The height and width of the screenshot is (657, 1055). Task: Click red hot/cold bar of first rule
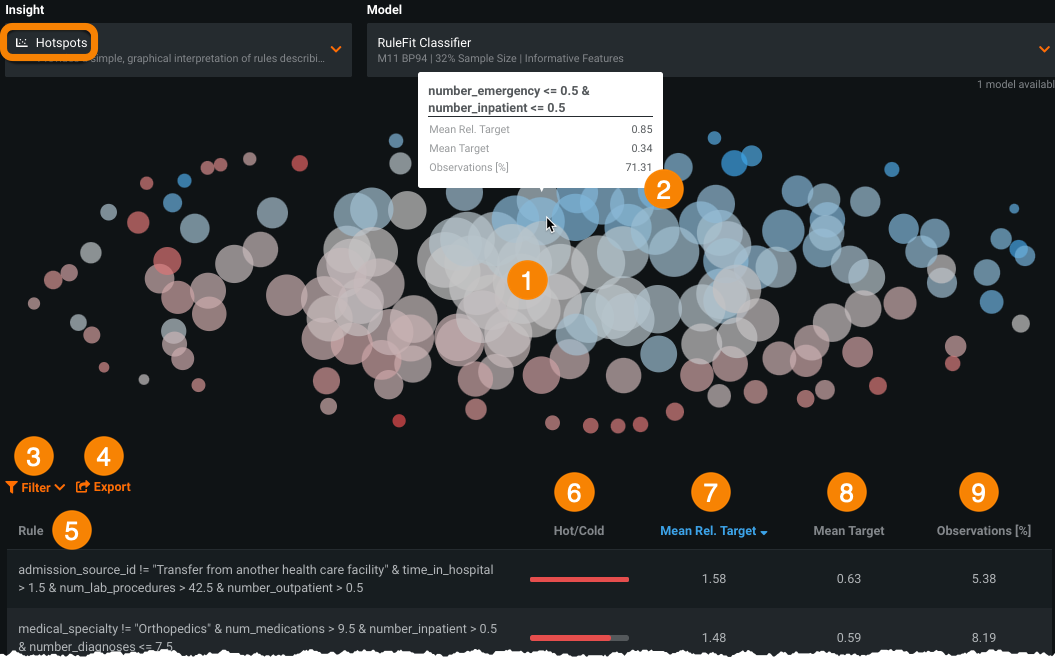coord(579,579)
